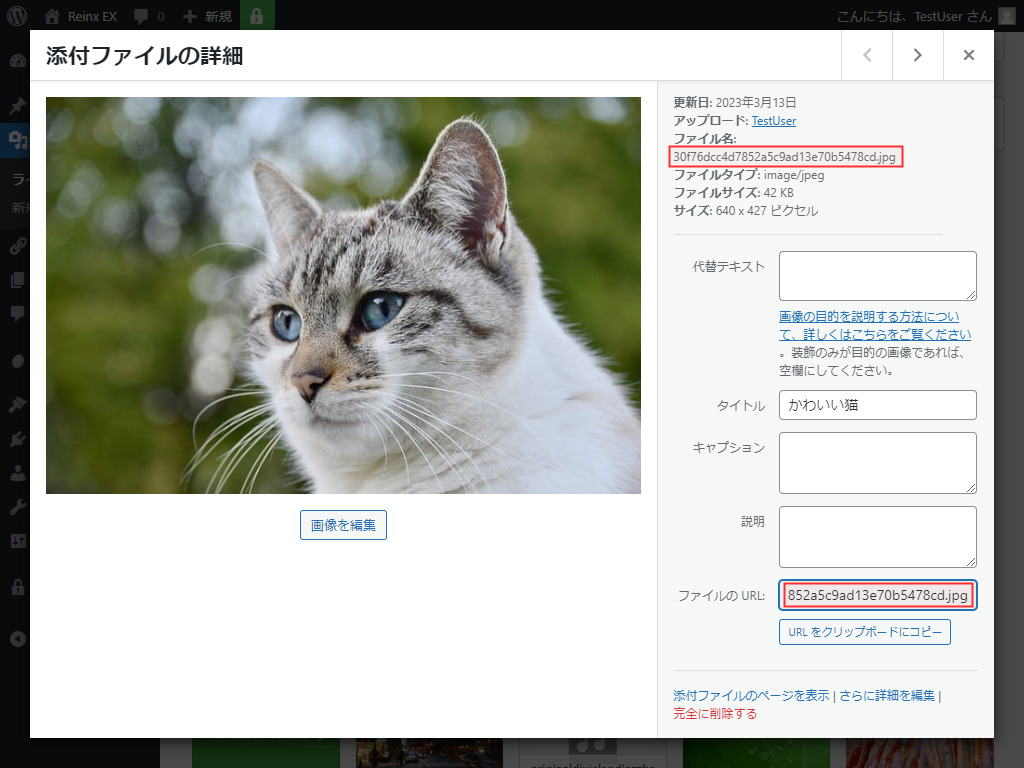Open the Pages icon in sidebar
This screenshot has width=1024, height=768.
18,280
